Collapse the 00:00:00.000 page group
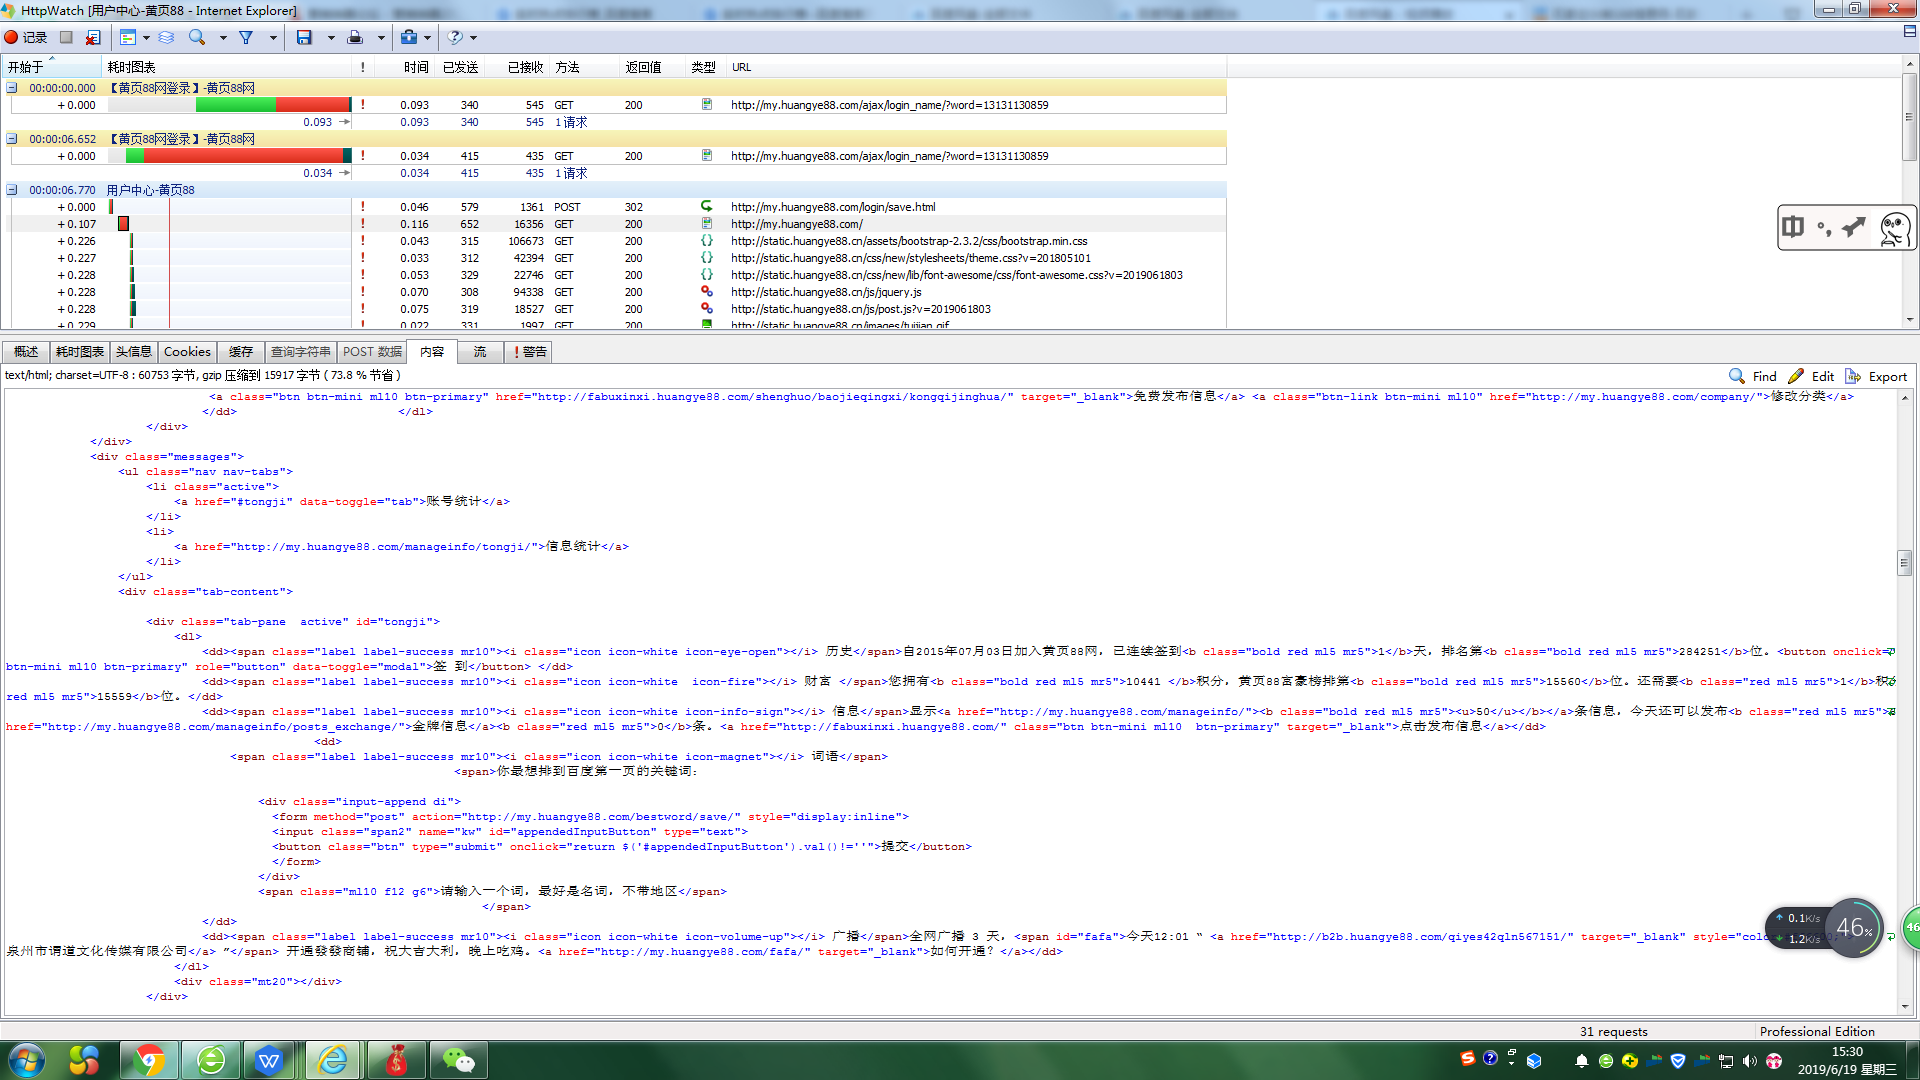 click(x=12, y=88)
